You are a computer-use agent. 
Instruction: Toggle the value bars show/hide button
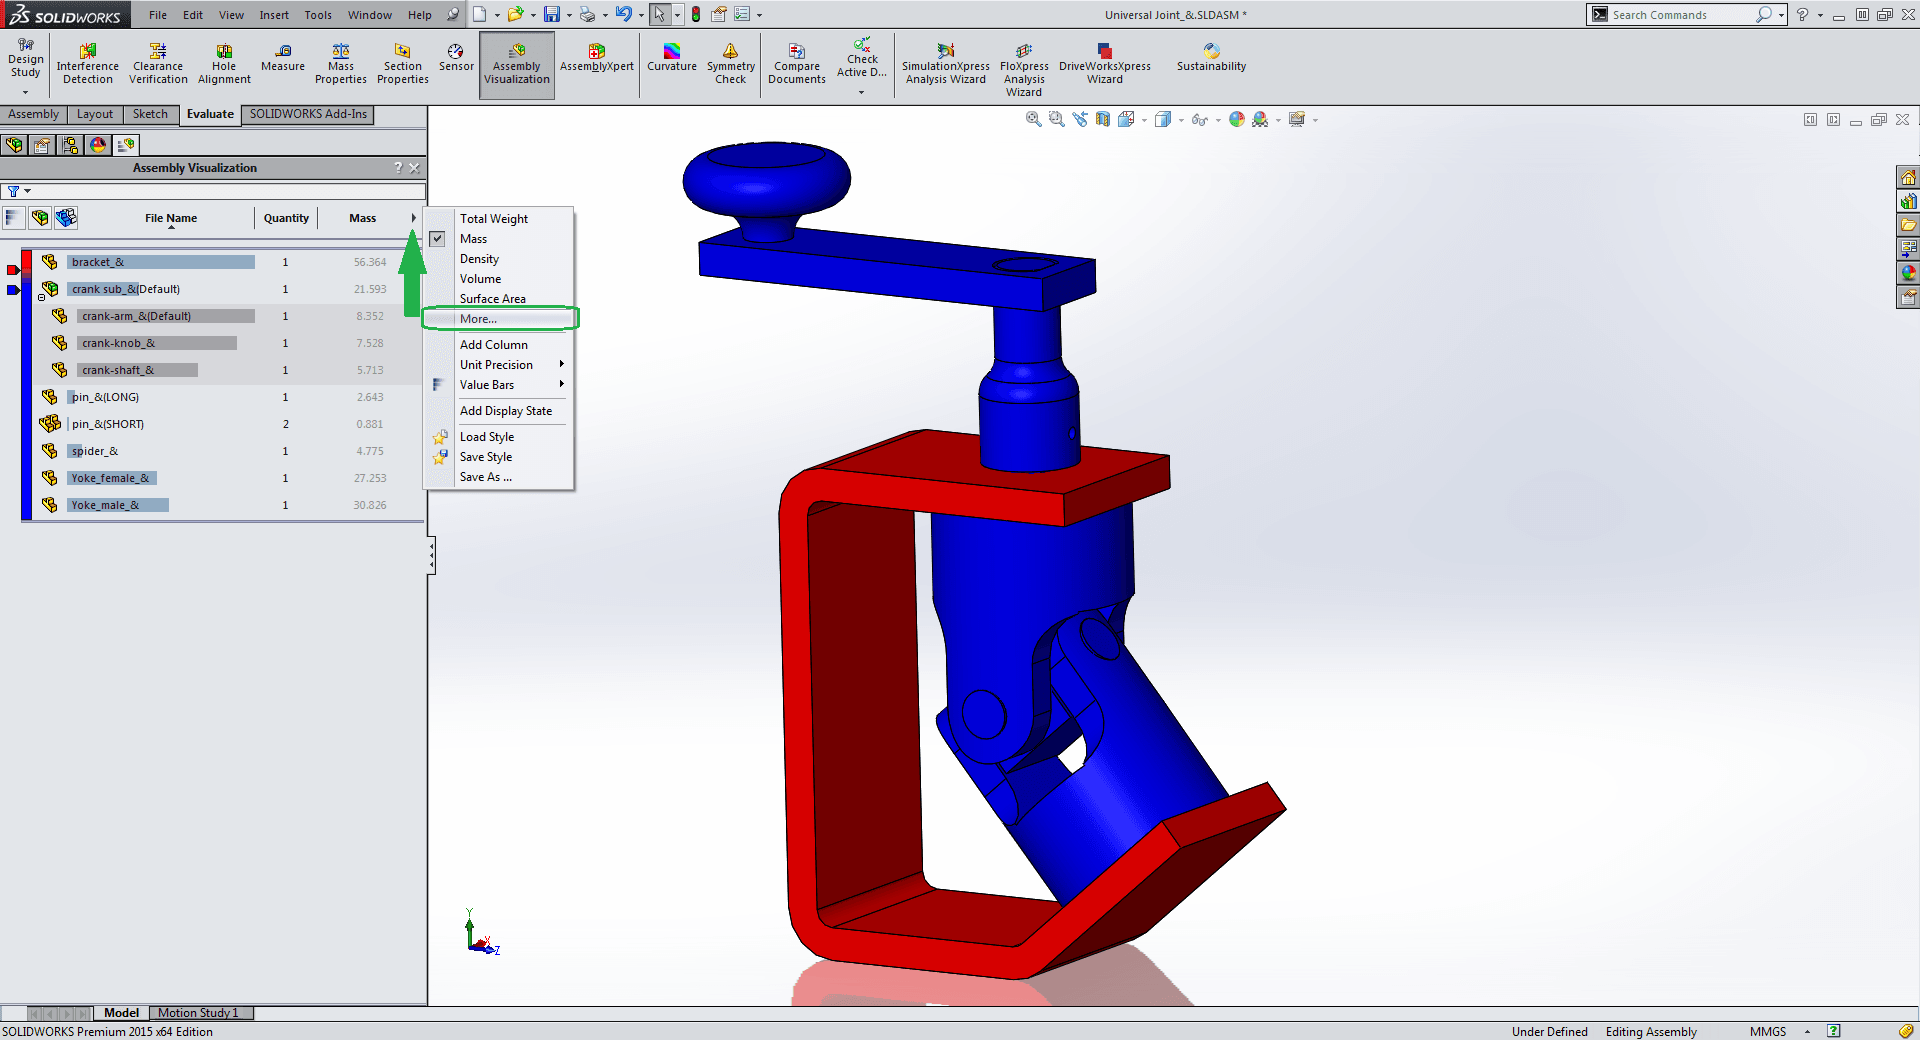point(13,218)
